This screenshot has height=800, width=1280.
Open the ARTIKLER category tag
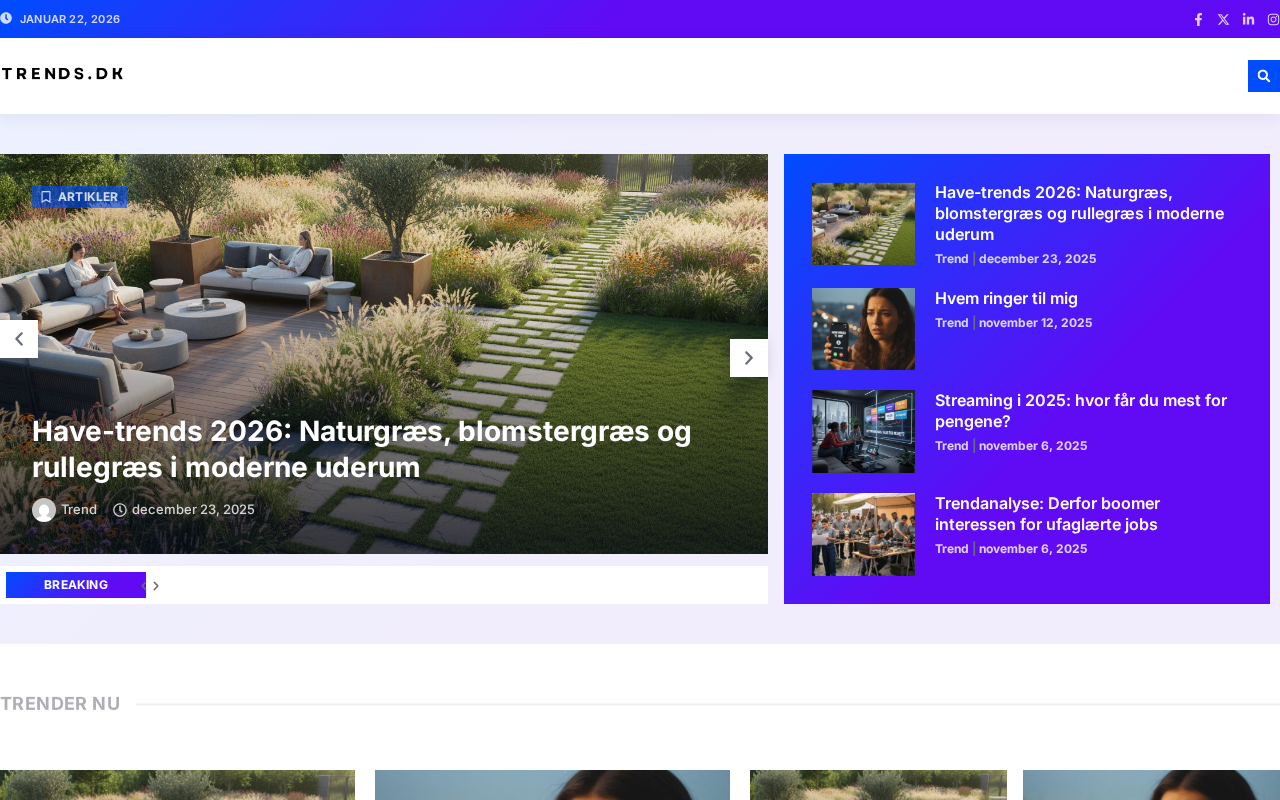pyautogui.click(x=79, y=197)
